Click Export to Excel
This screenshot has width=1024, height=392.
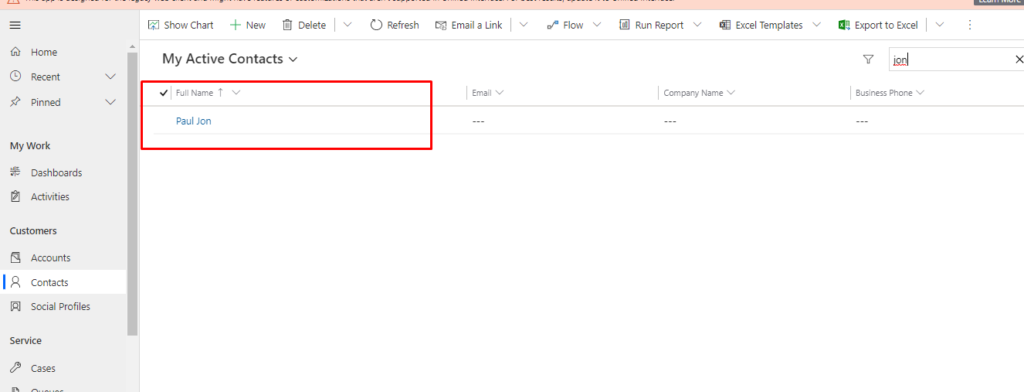click(878, 25)
